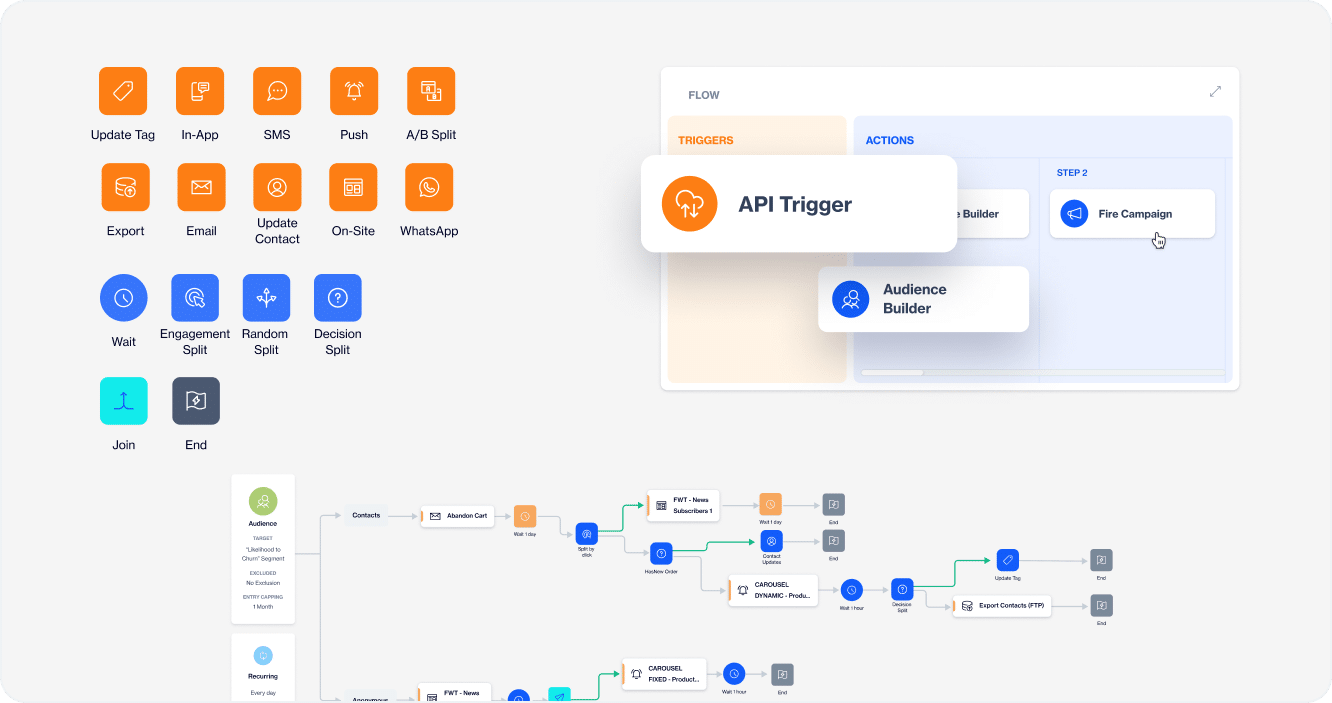Screen dimensions: 1332x703
Task: Select the Join flow icon
Action: 123,400
